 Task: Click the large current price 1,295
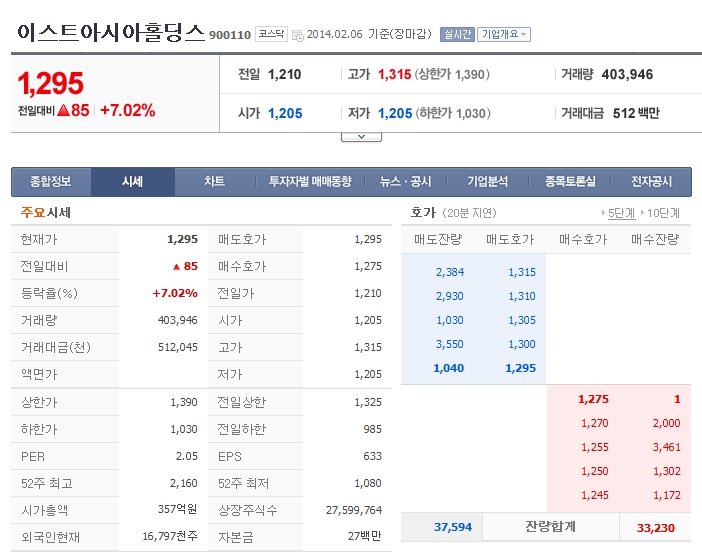click(51, 83)
